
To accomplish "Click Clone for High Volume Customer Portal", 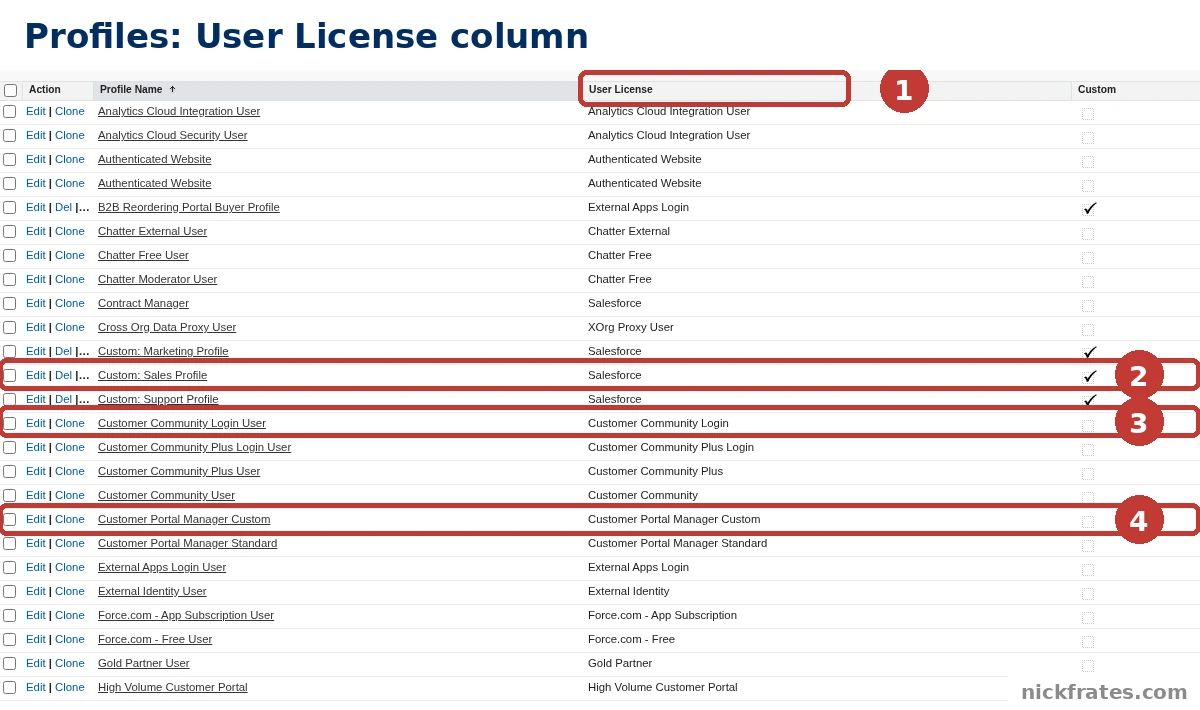I will click(x=70, y=687).
